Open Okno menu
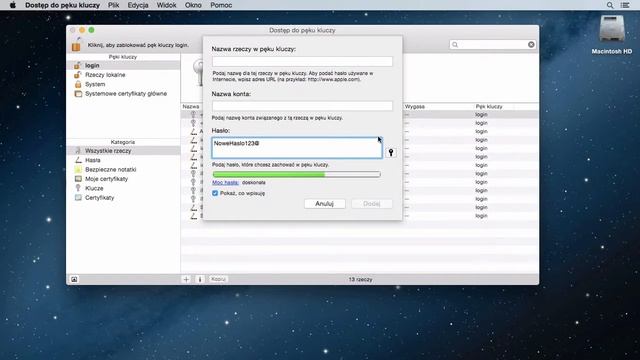This screenshot has height=360, width=640. tap(193, 5)
